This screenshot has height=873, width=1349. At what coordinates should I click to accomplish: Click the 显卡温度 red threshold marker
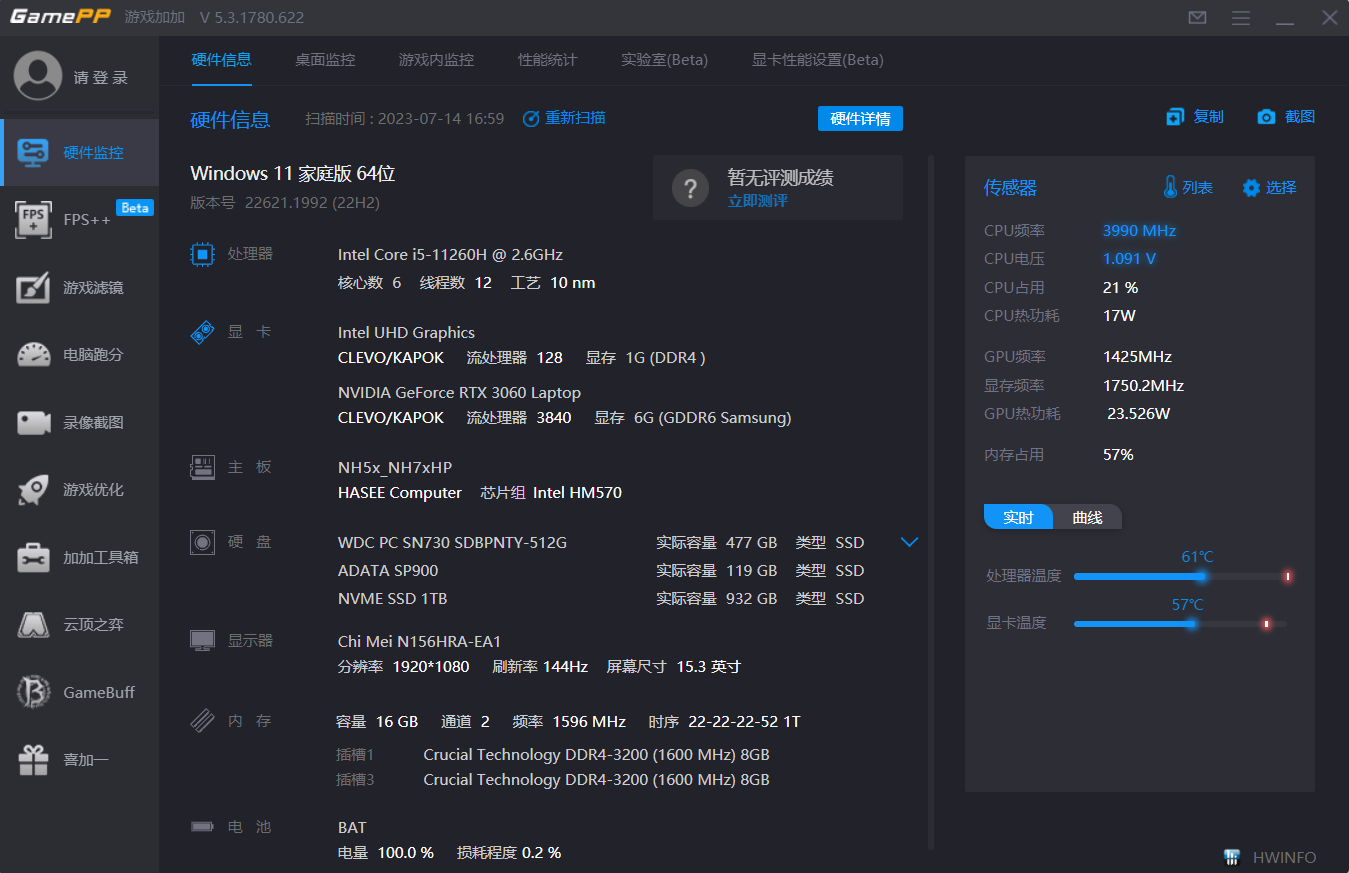click(x=1266, y=624)
